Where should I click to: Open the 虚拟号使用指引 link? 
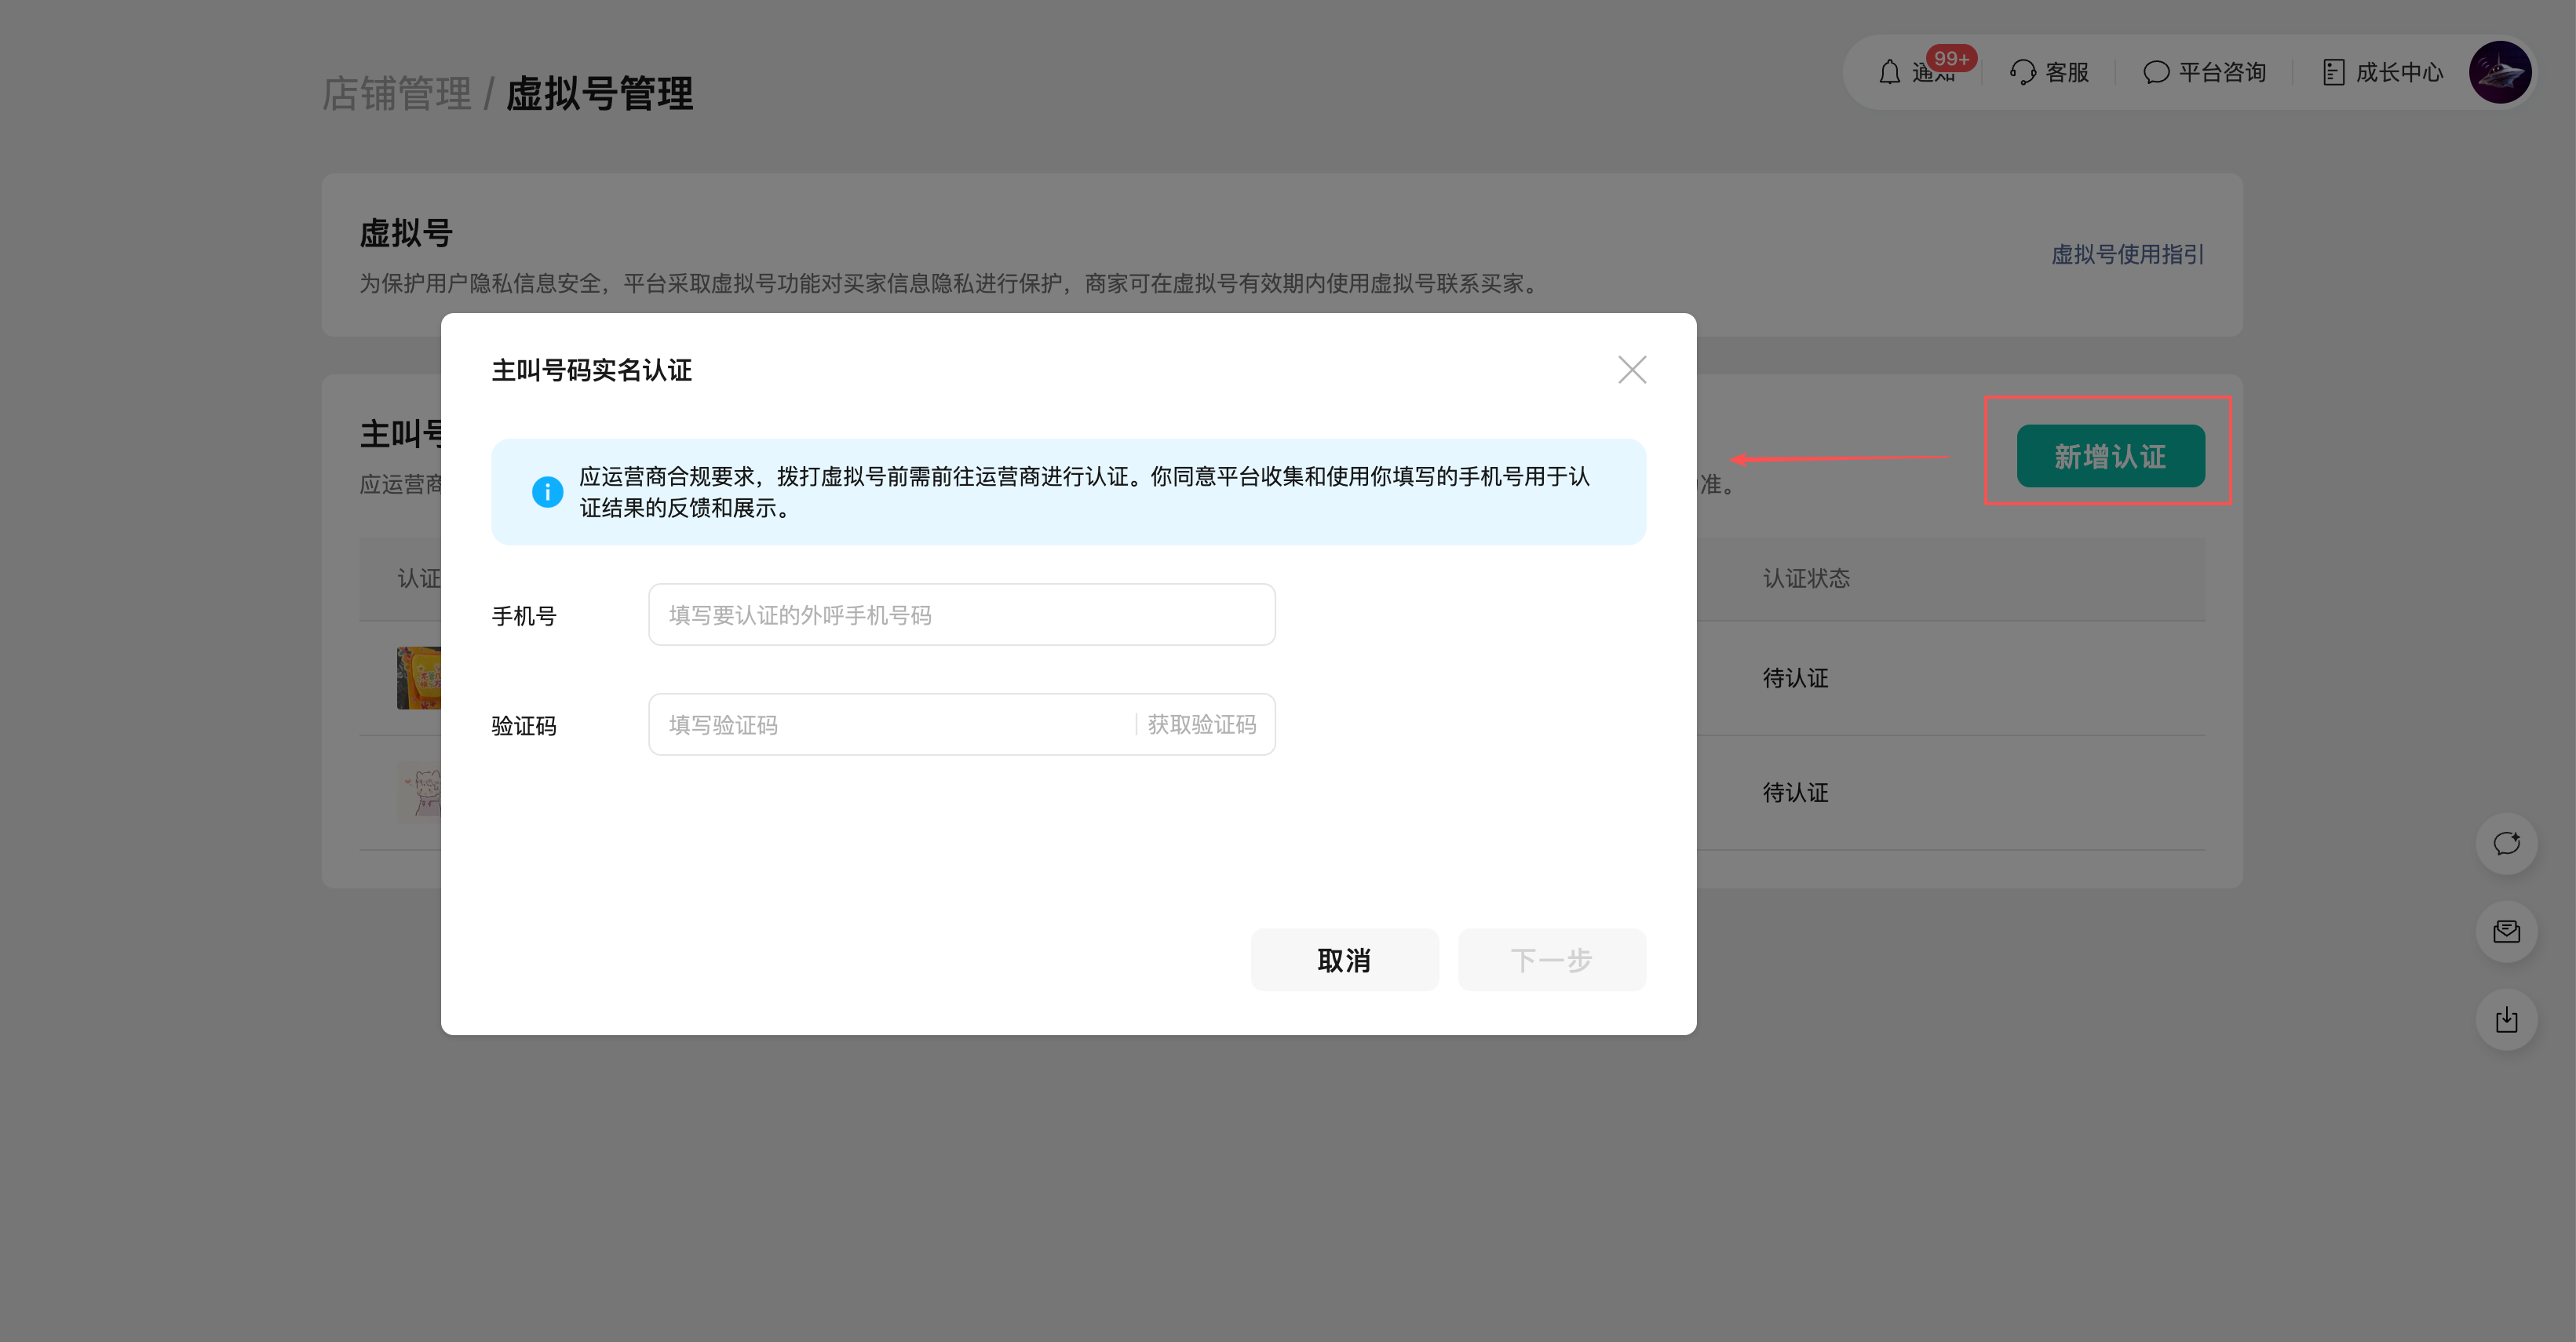tap(2127, 254)
